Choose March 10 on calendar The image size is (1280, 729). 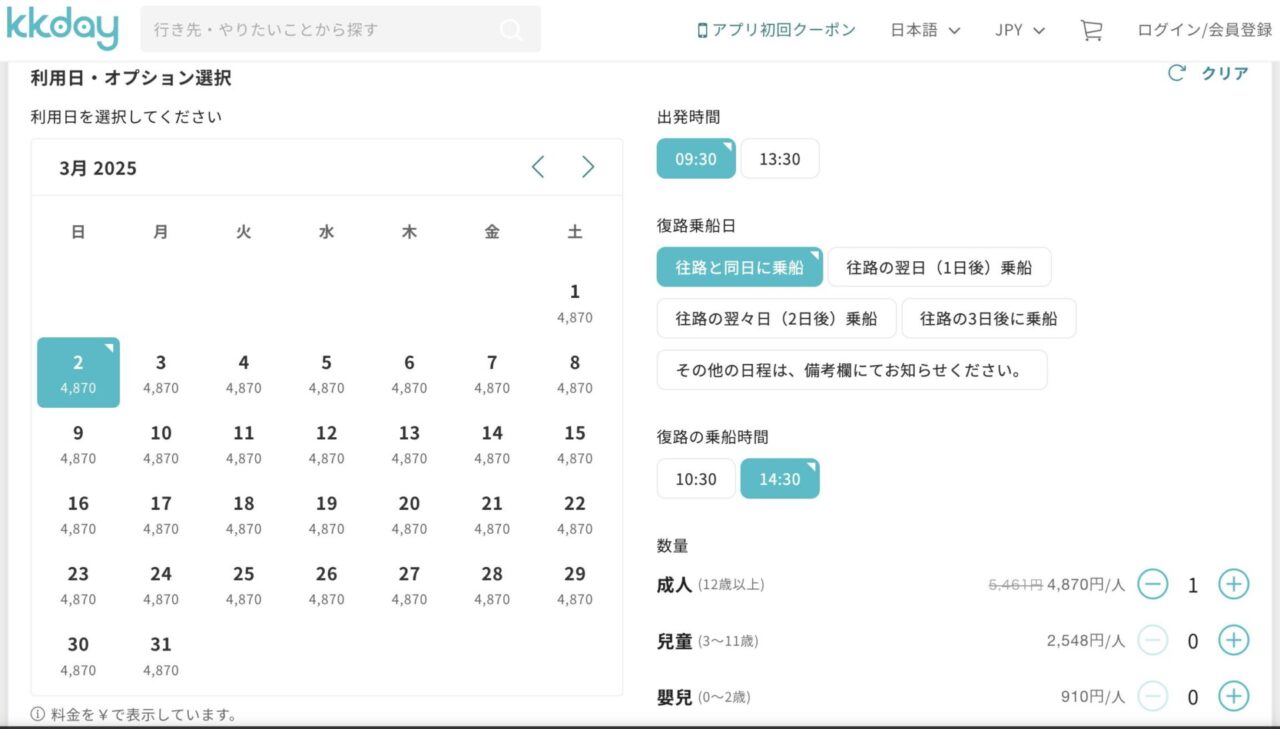click(x=161, y=443)
